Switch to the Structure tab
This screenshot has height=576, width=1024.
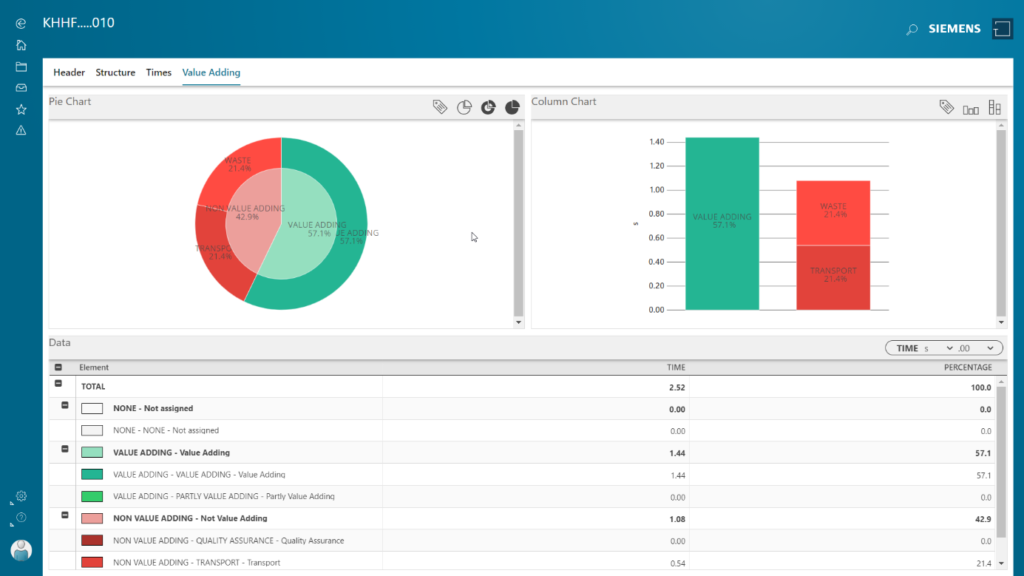[x=115, y=73]
